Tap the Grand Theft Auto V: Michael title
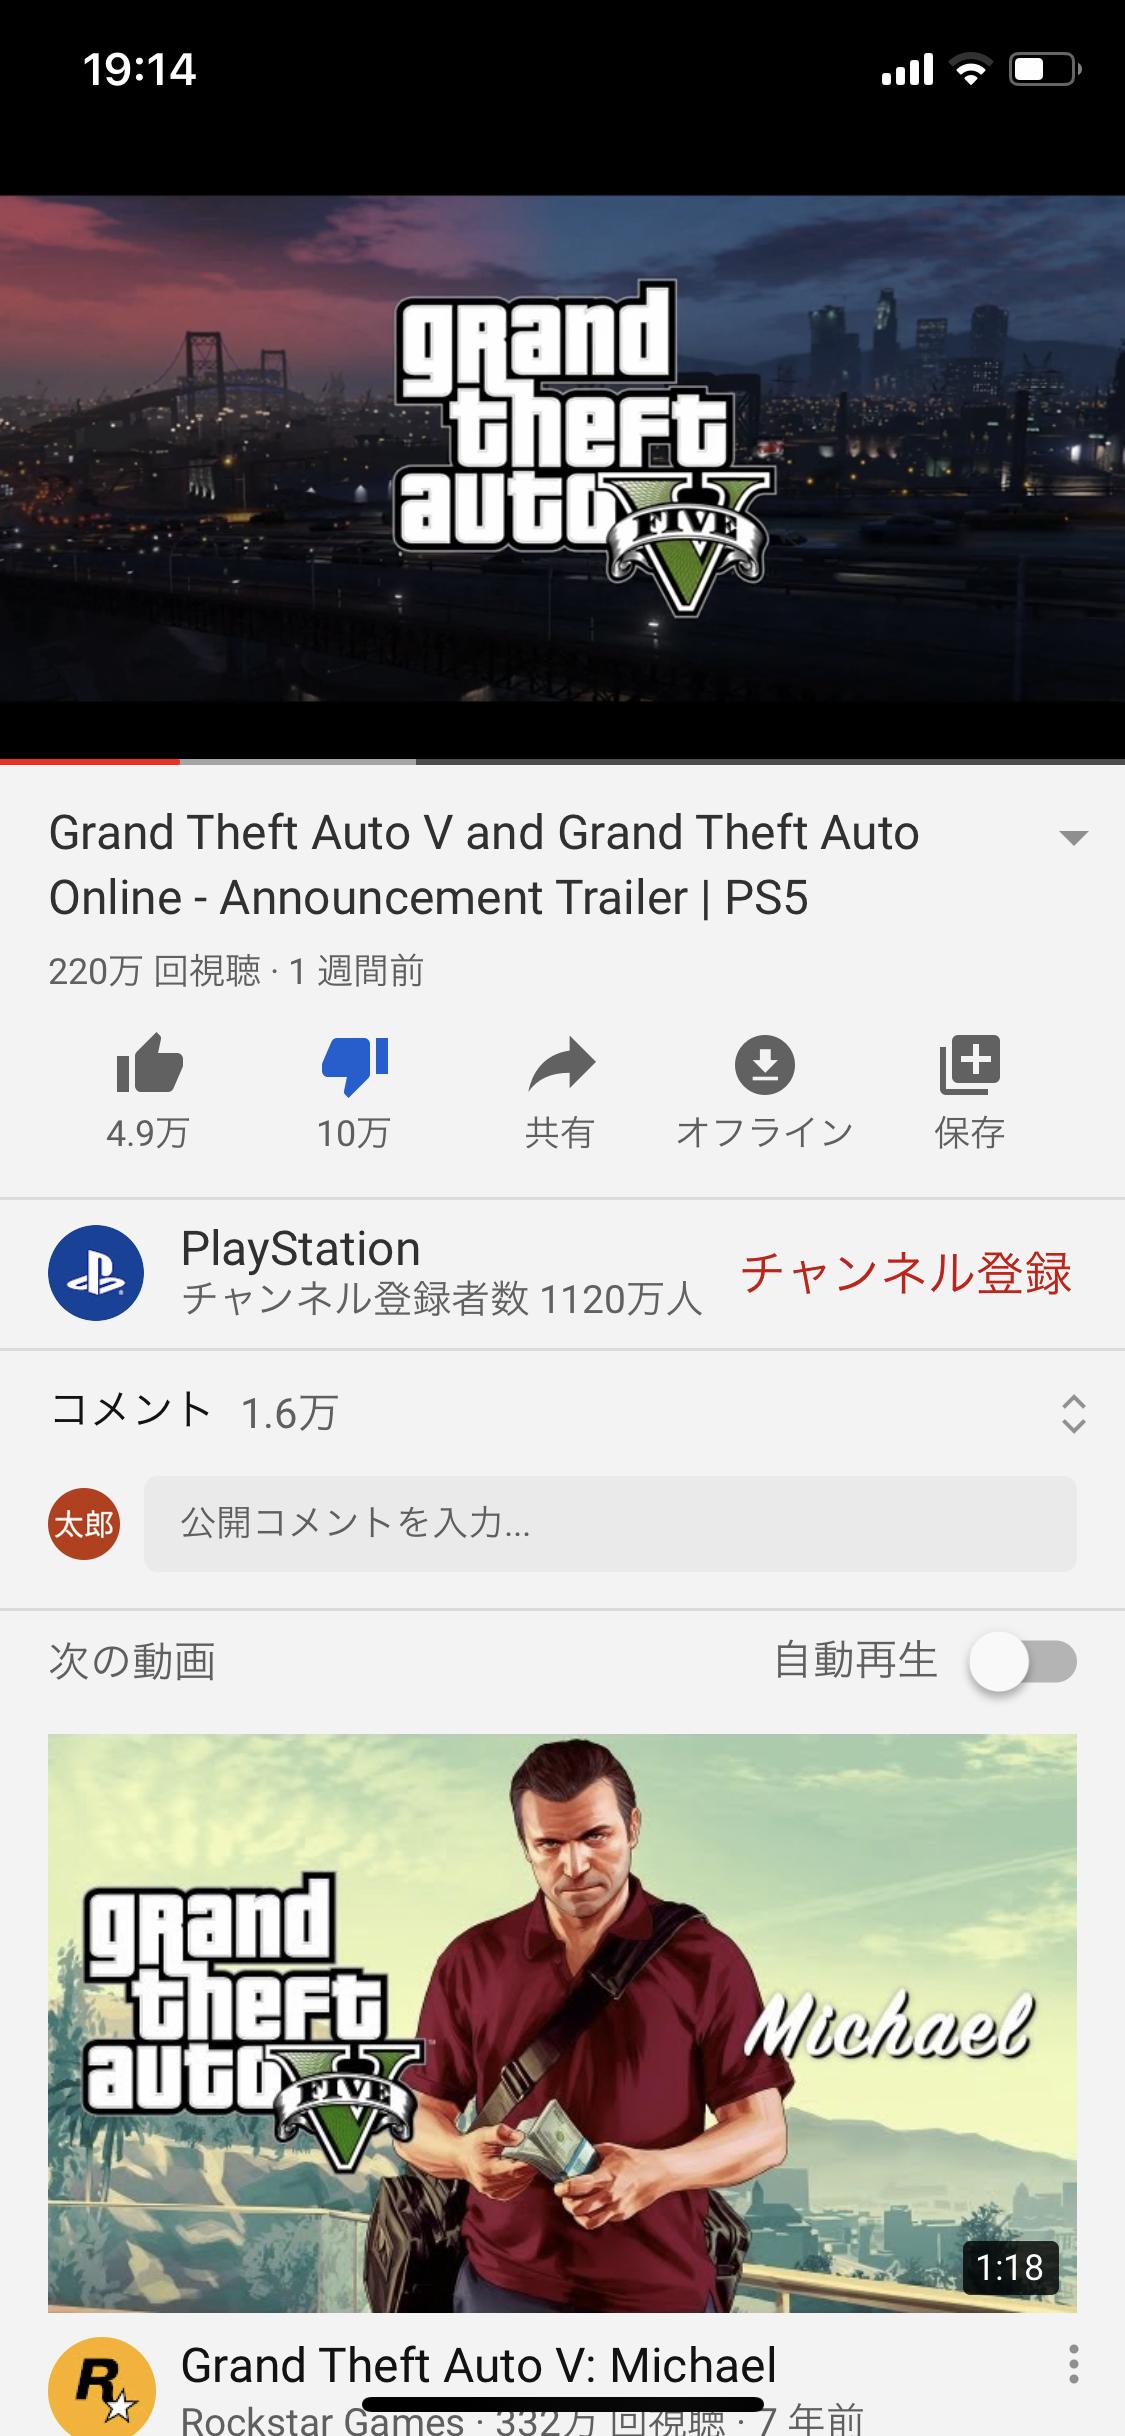 (x=479, y=2366)
